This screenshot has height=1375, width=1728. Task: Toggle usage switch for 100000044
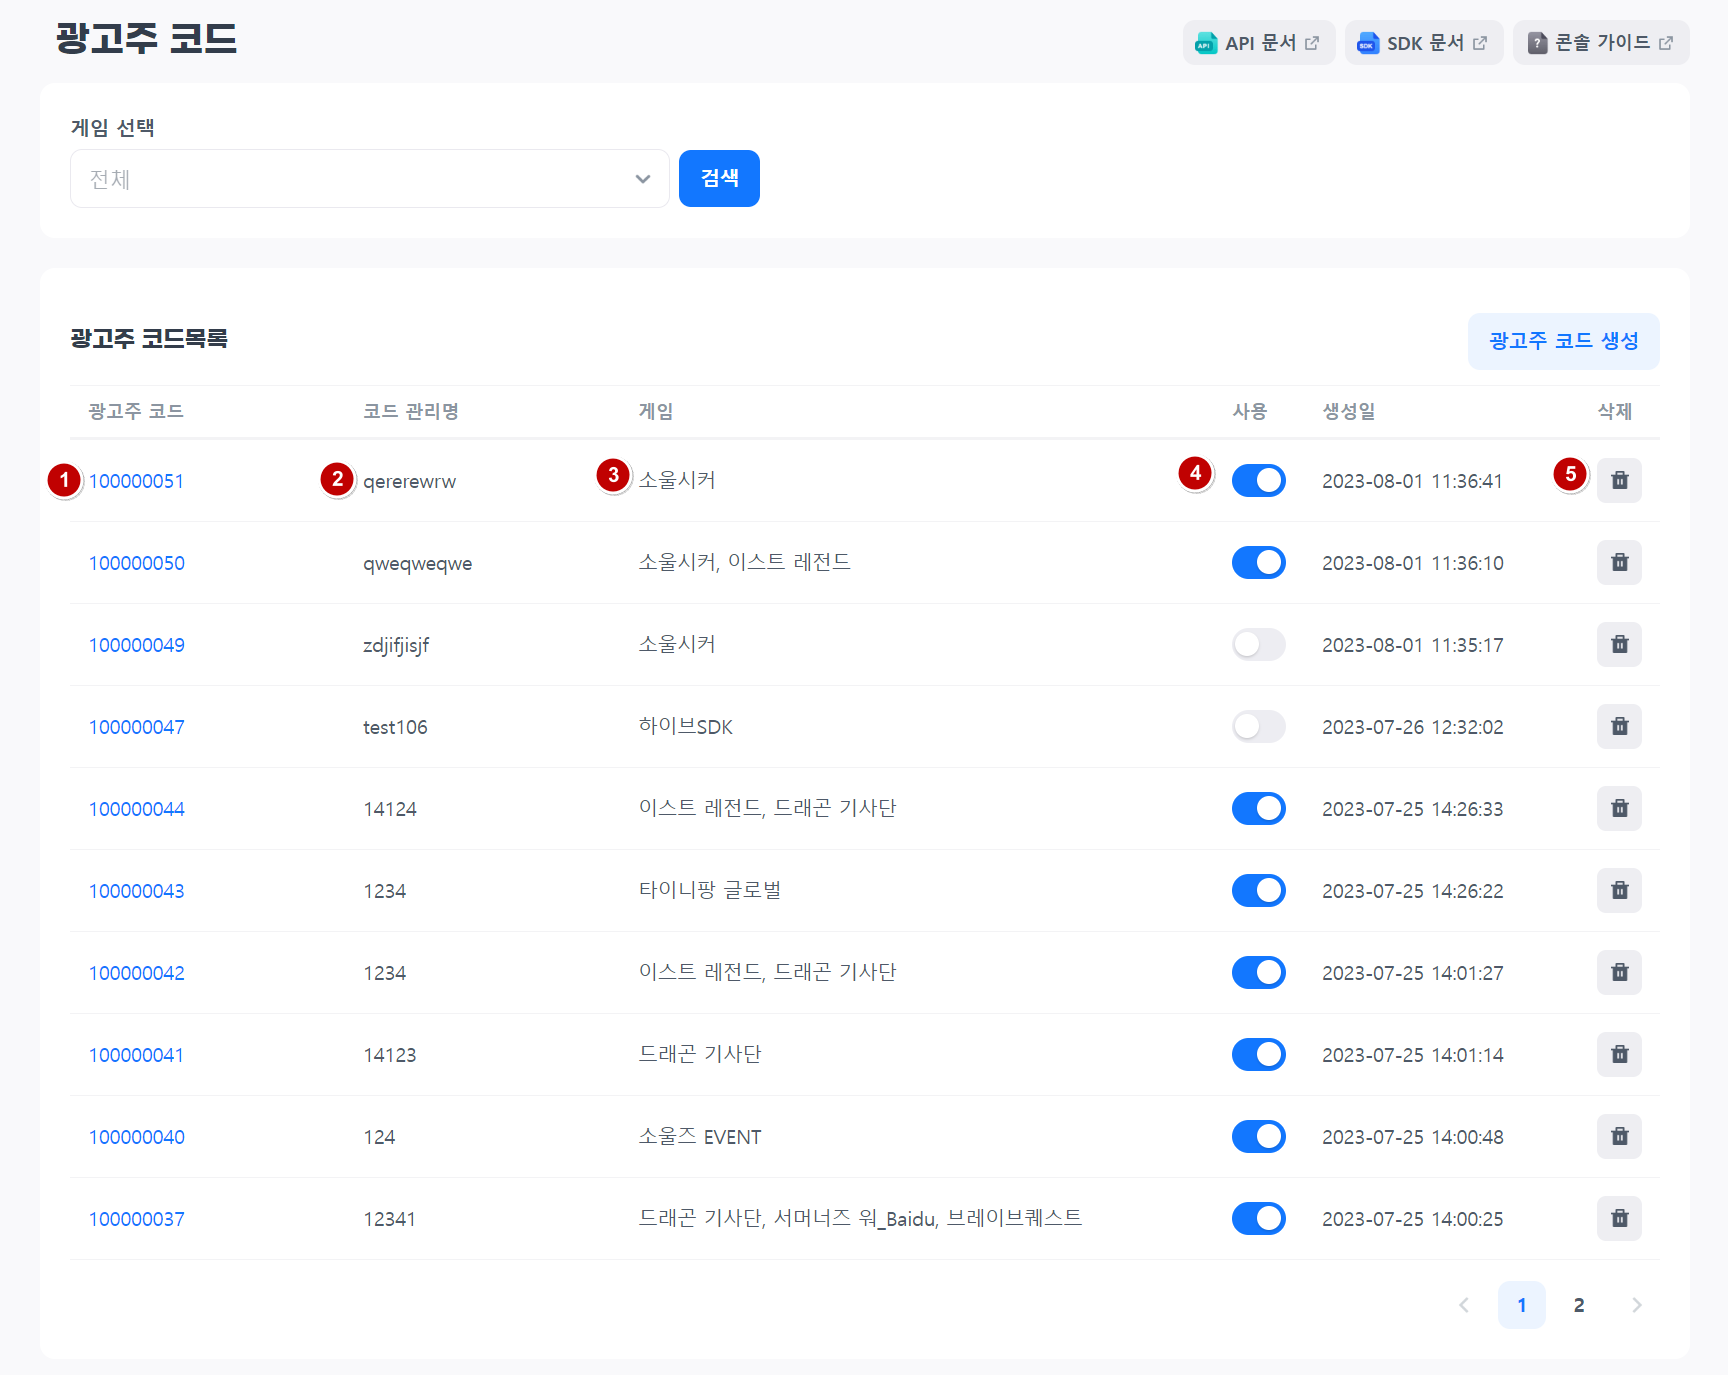point(1258,809)
